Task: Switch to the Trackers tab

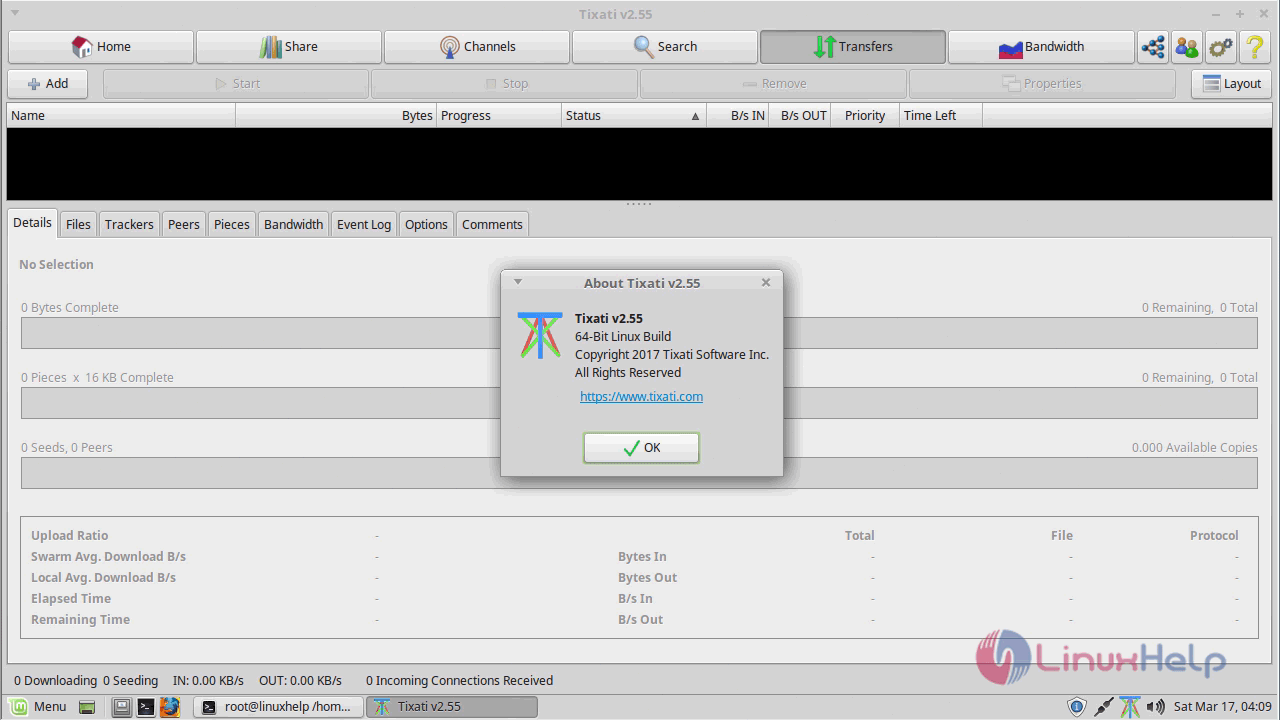Action: [x=129, y=224]
